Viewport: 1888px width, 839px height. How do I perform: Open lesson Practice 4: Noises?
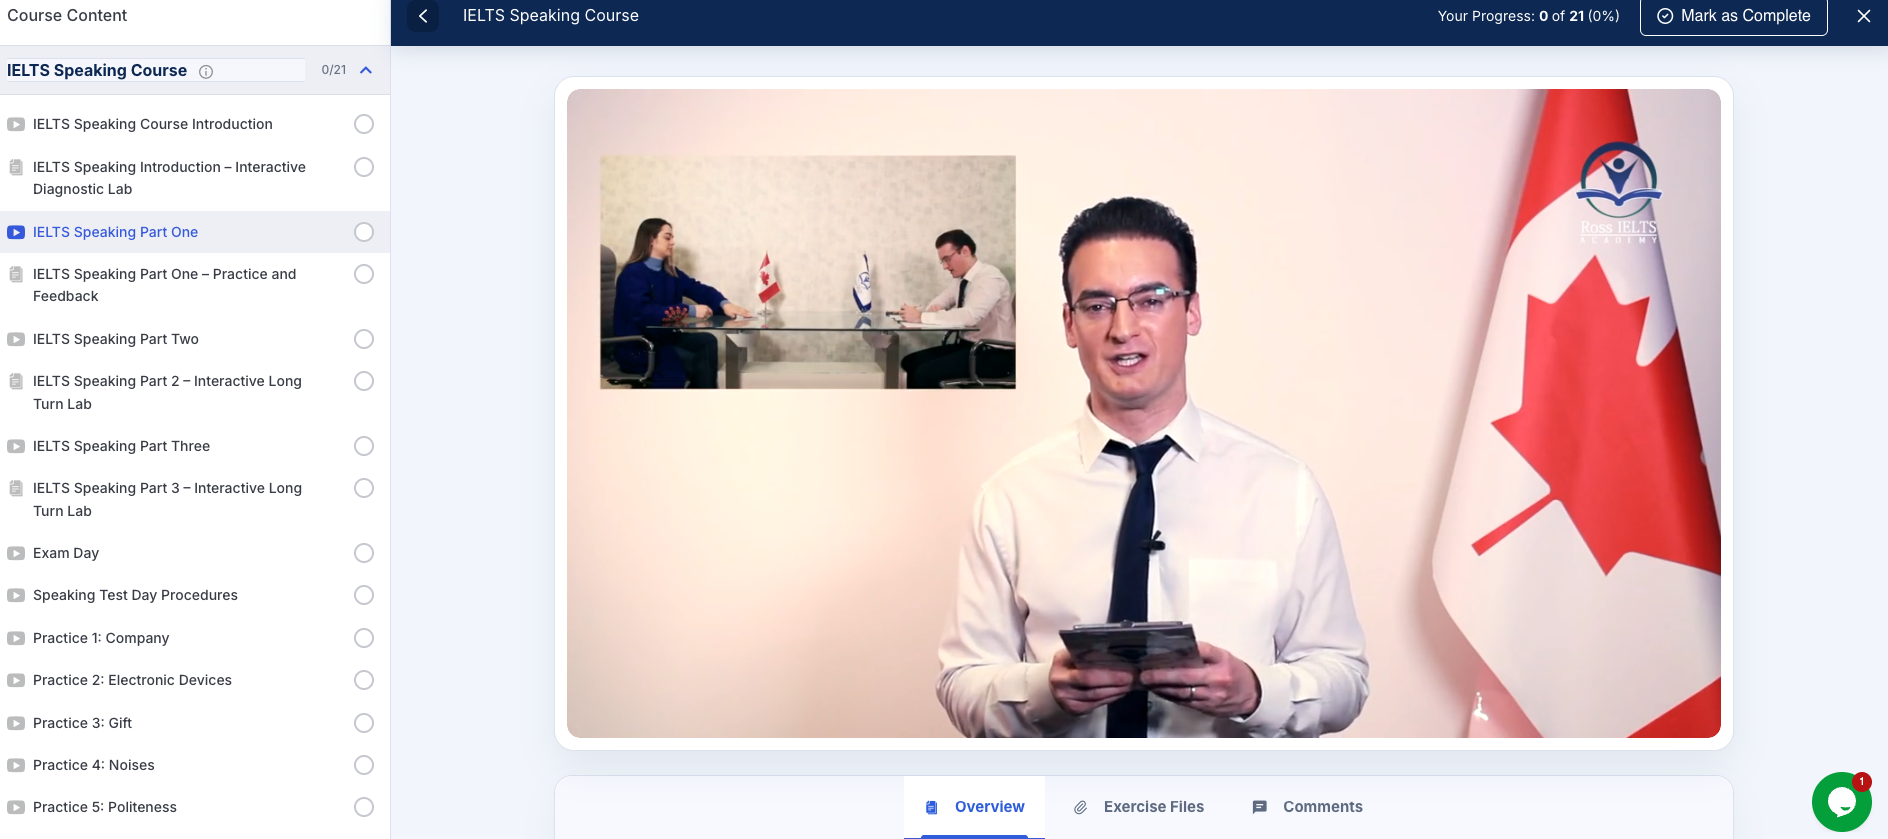(94, 765)
